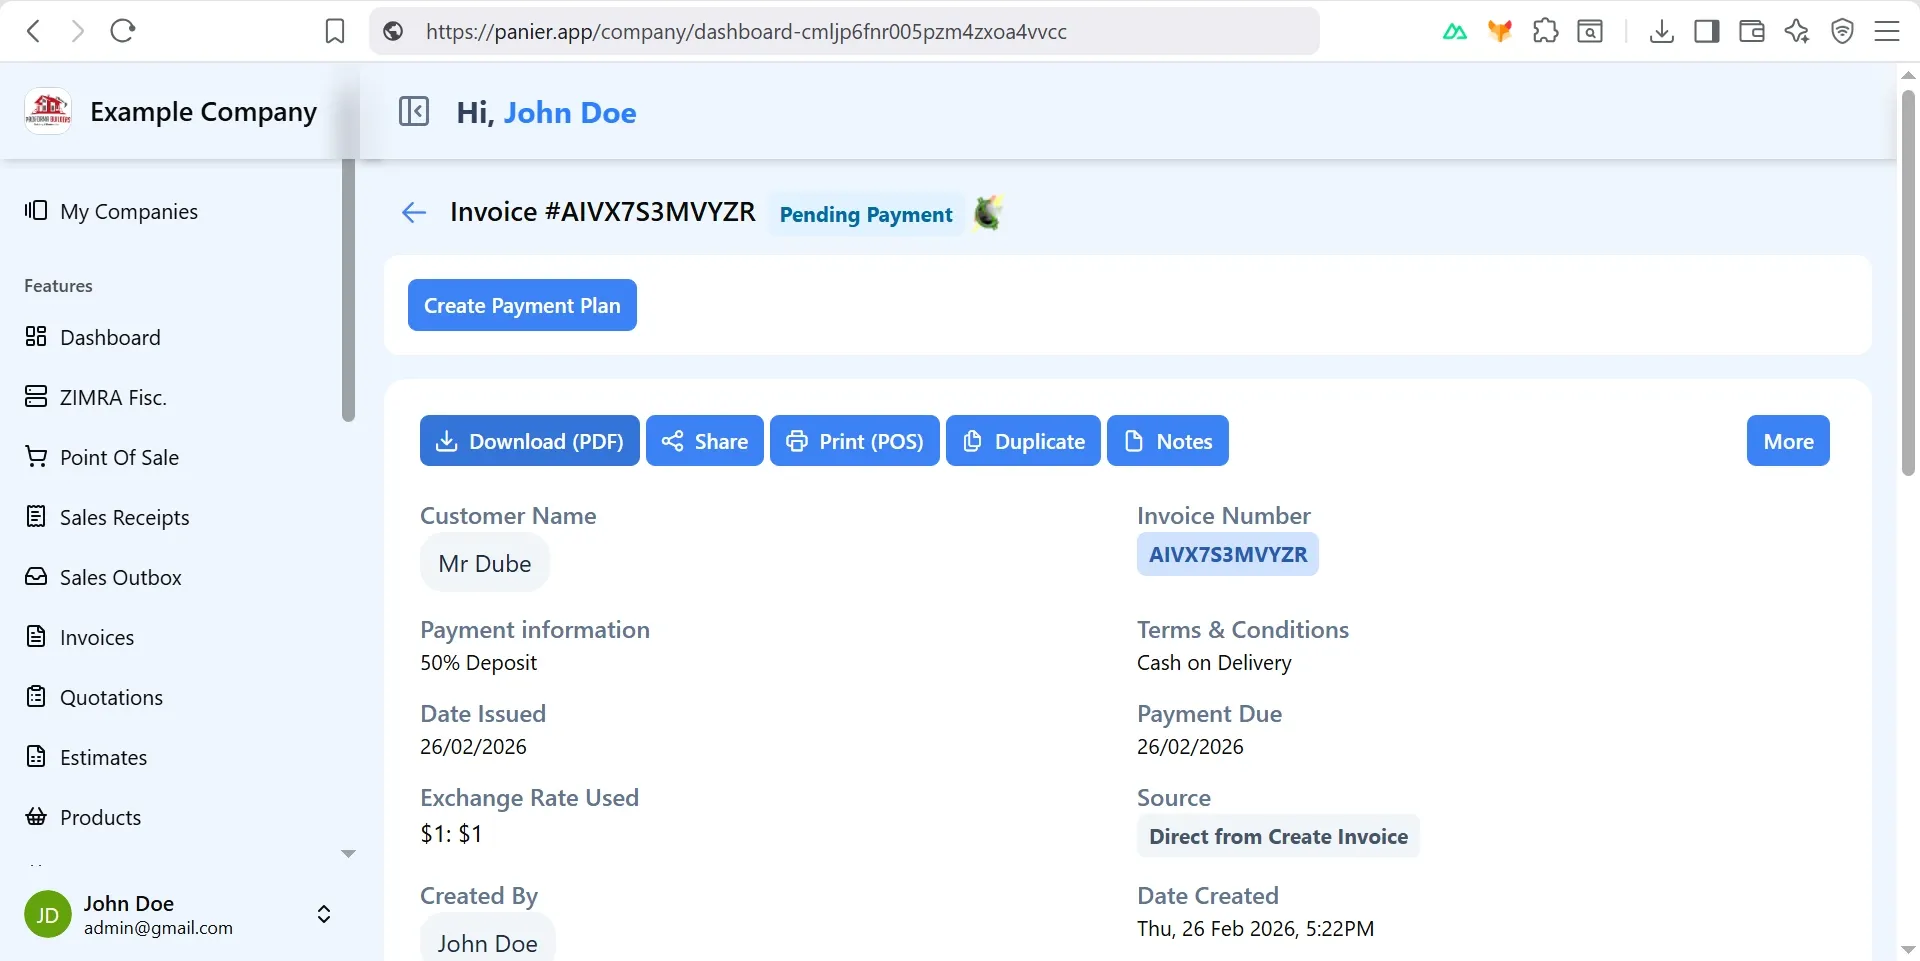Screen dimensions: 1920x961
Task: Reload the page
Action: click(123, 31)
